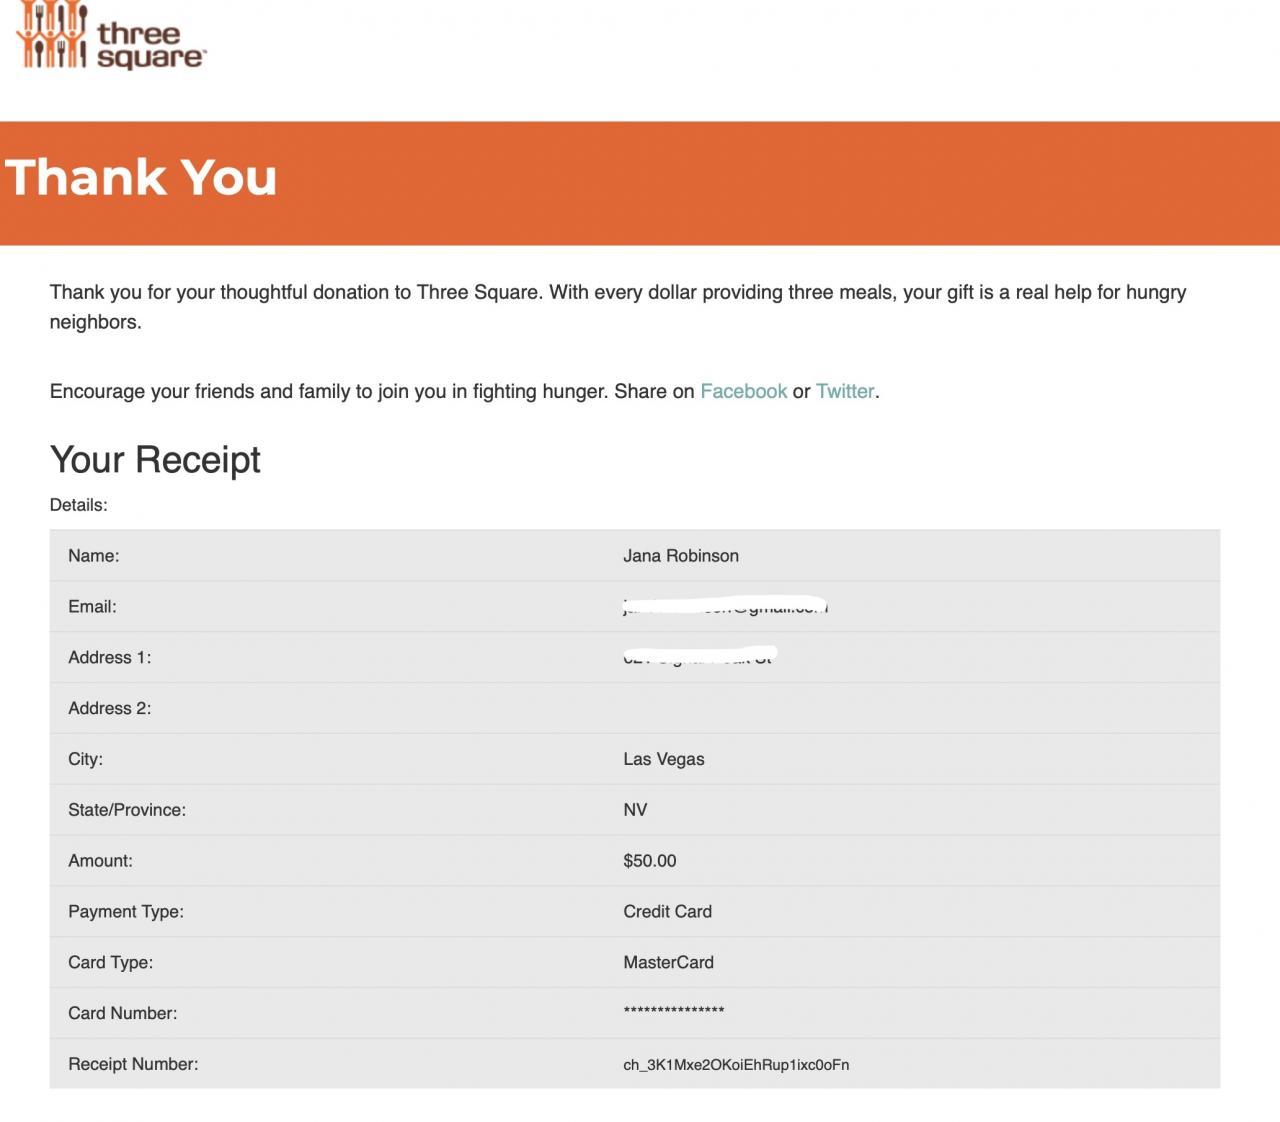Click the Address 2 row label
The height and width of the screenshot is (1122, 1280).
click(x=109, y=708)
